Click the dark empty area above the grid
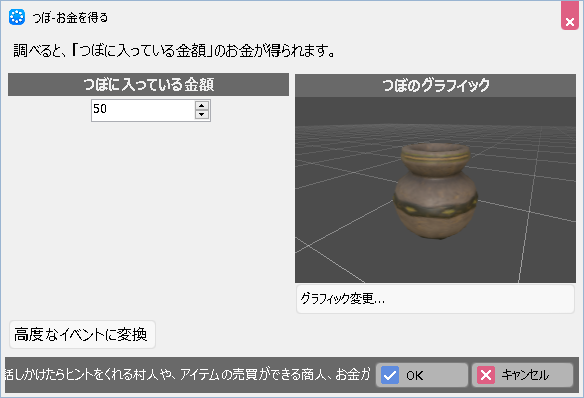584x398 pixels. point(435,111)
